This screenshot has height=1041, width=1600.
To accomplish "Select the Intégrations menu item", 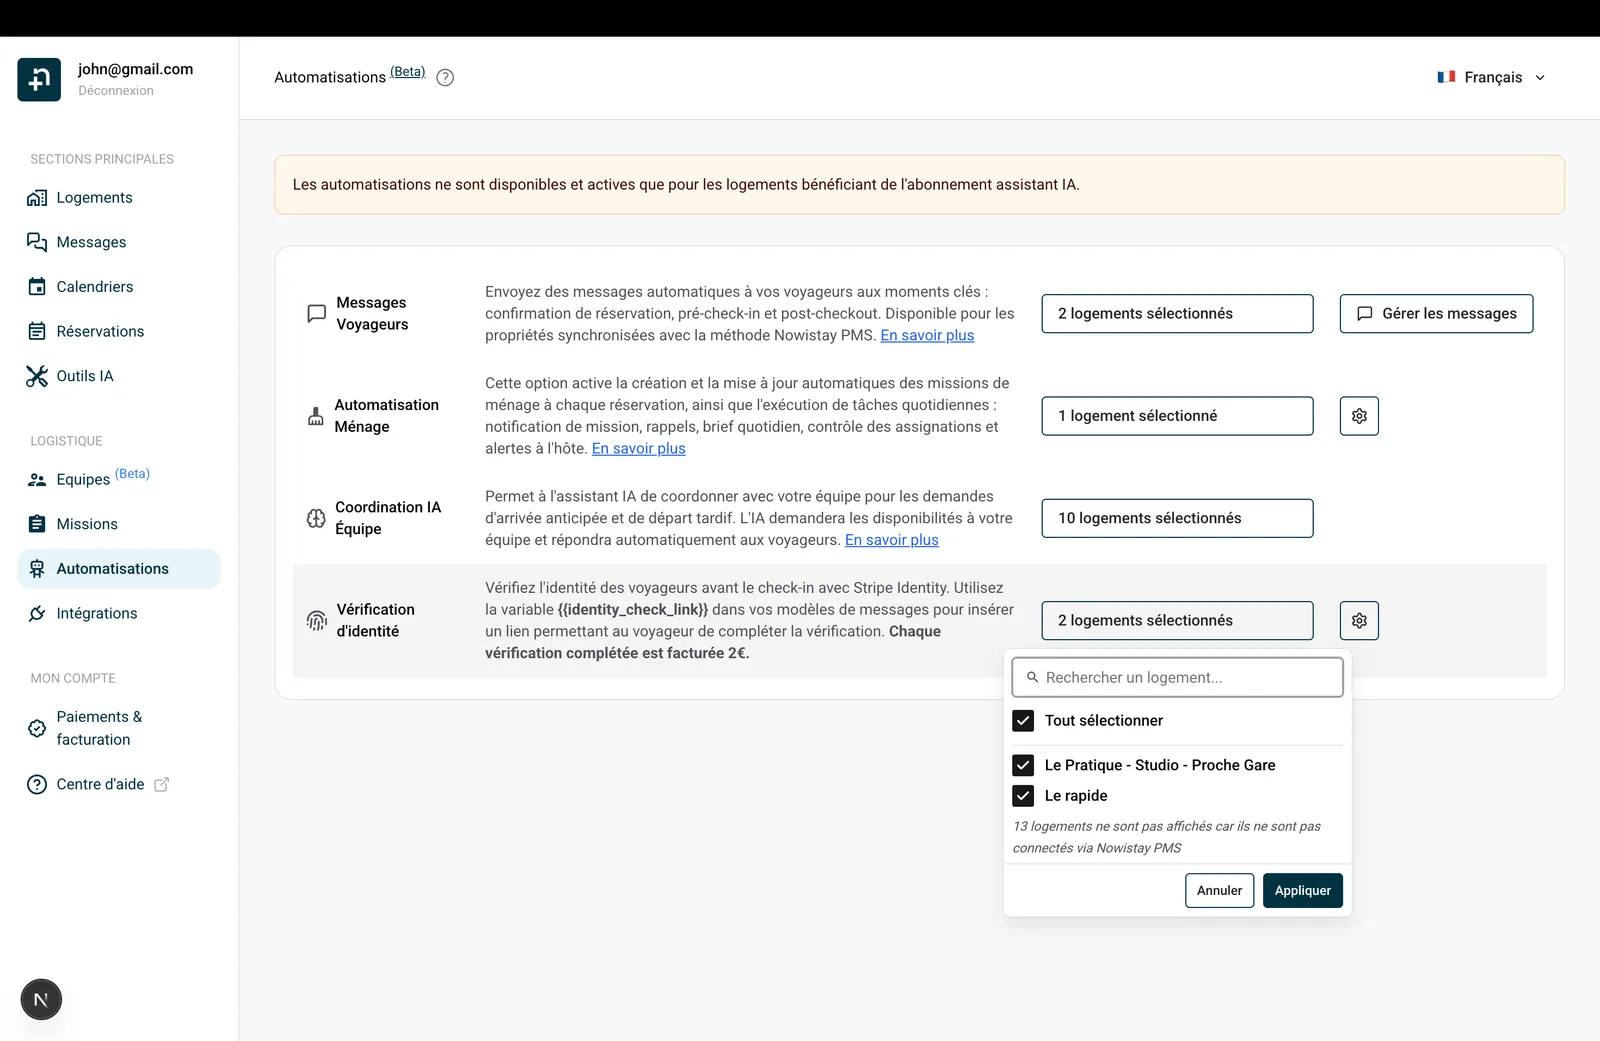I will (x=119, y=614).
